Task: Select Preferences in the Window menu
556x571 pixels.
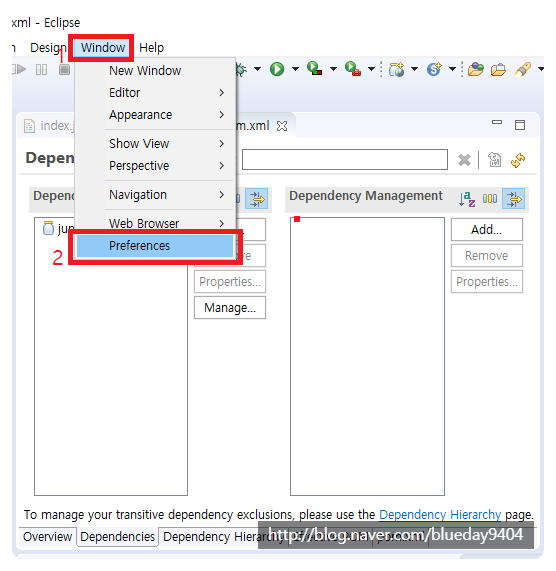Action: tap(155, 246)
